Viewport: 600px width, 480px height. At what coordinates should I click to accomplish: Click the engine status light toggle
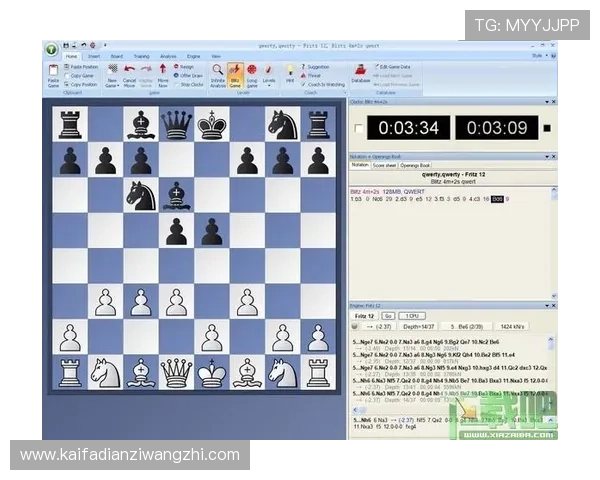354,326
